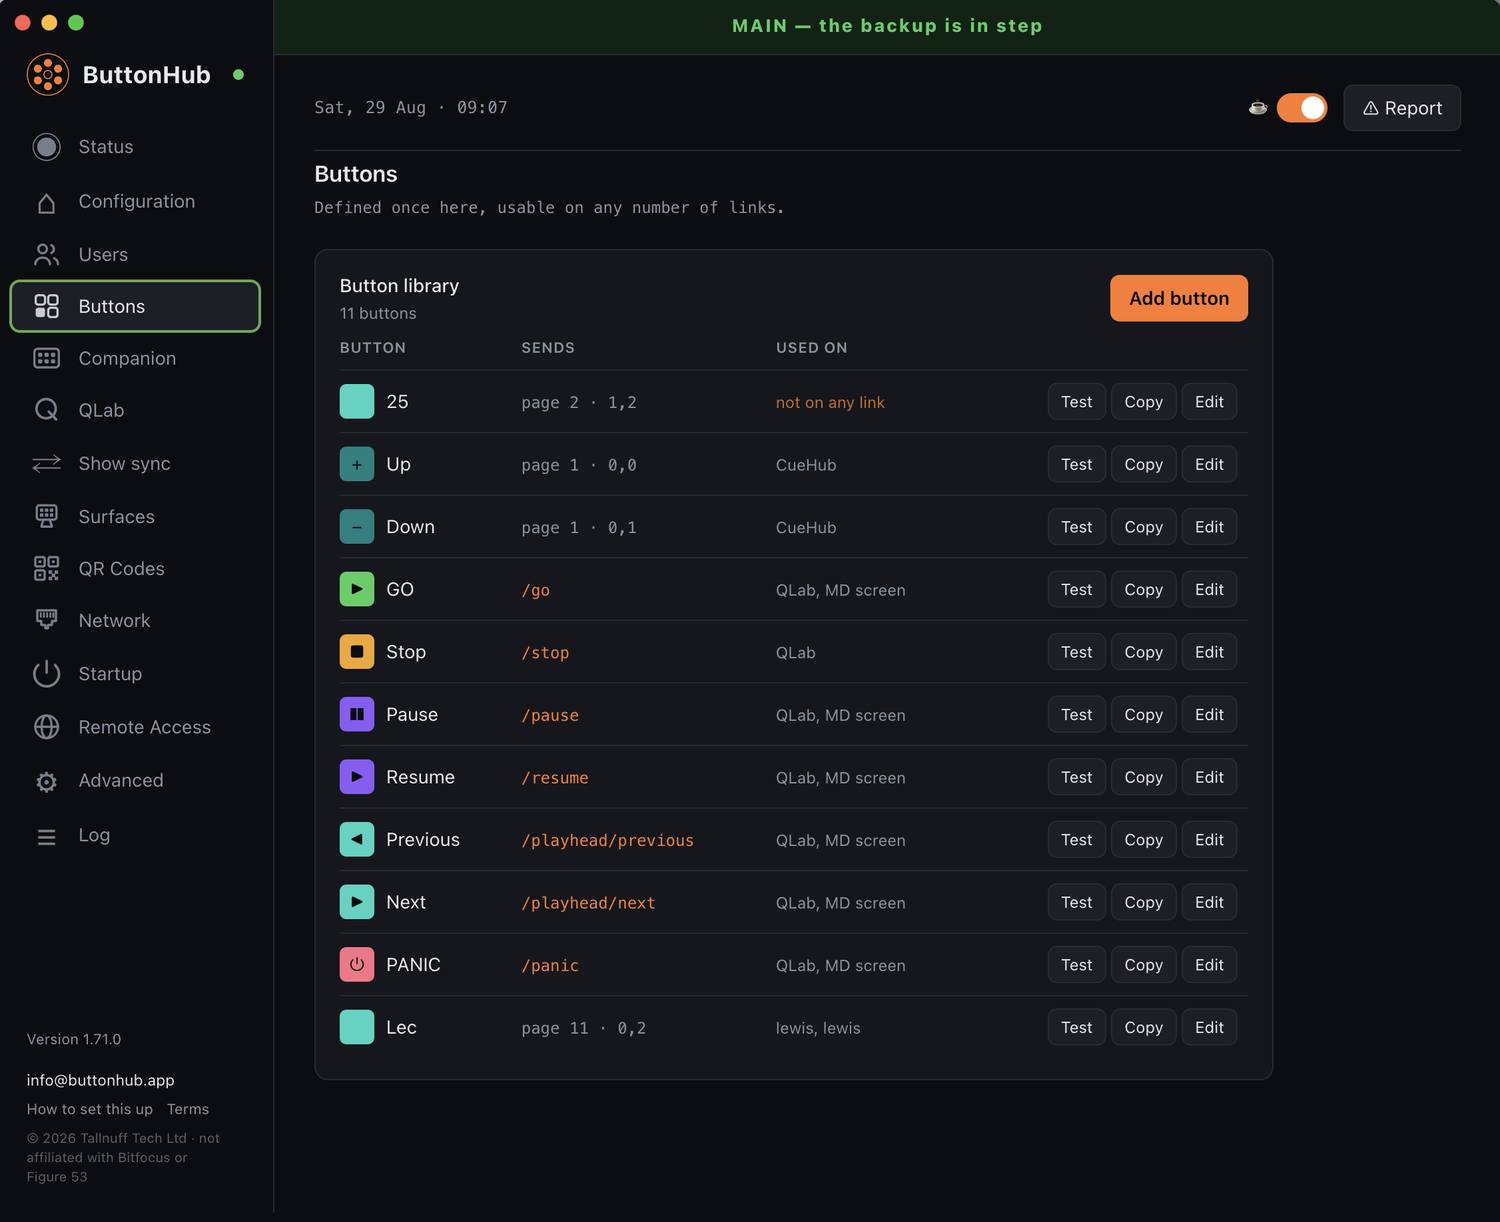This screenshot has height=1222, width=1500.
Task: Click the Next right-arrow icon
Action: 357,902
